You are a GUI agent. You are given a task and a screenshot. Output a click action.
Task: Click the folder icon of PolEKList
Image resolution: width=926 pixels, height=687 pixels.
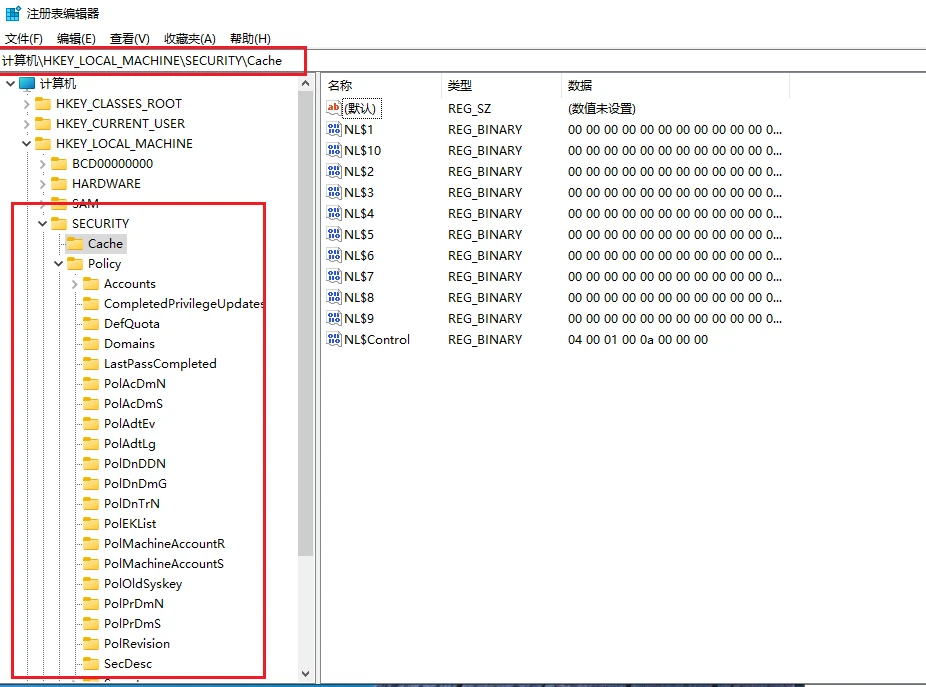(x=91, y=523)
